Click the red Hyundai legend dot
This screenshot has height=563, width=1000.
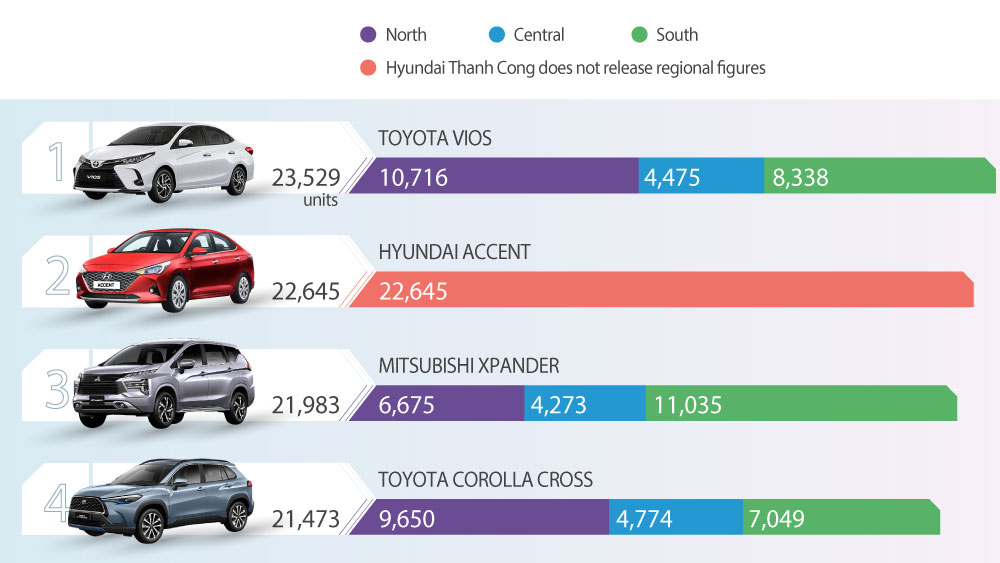(x=368, y=68)
